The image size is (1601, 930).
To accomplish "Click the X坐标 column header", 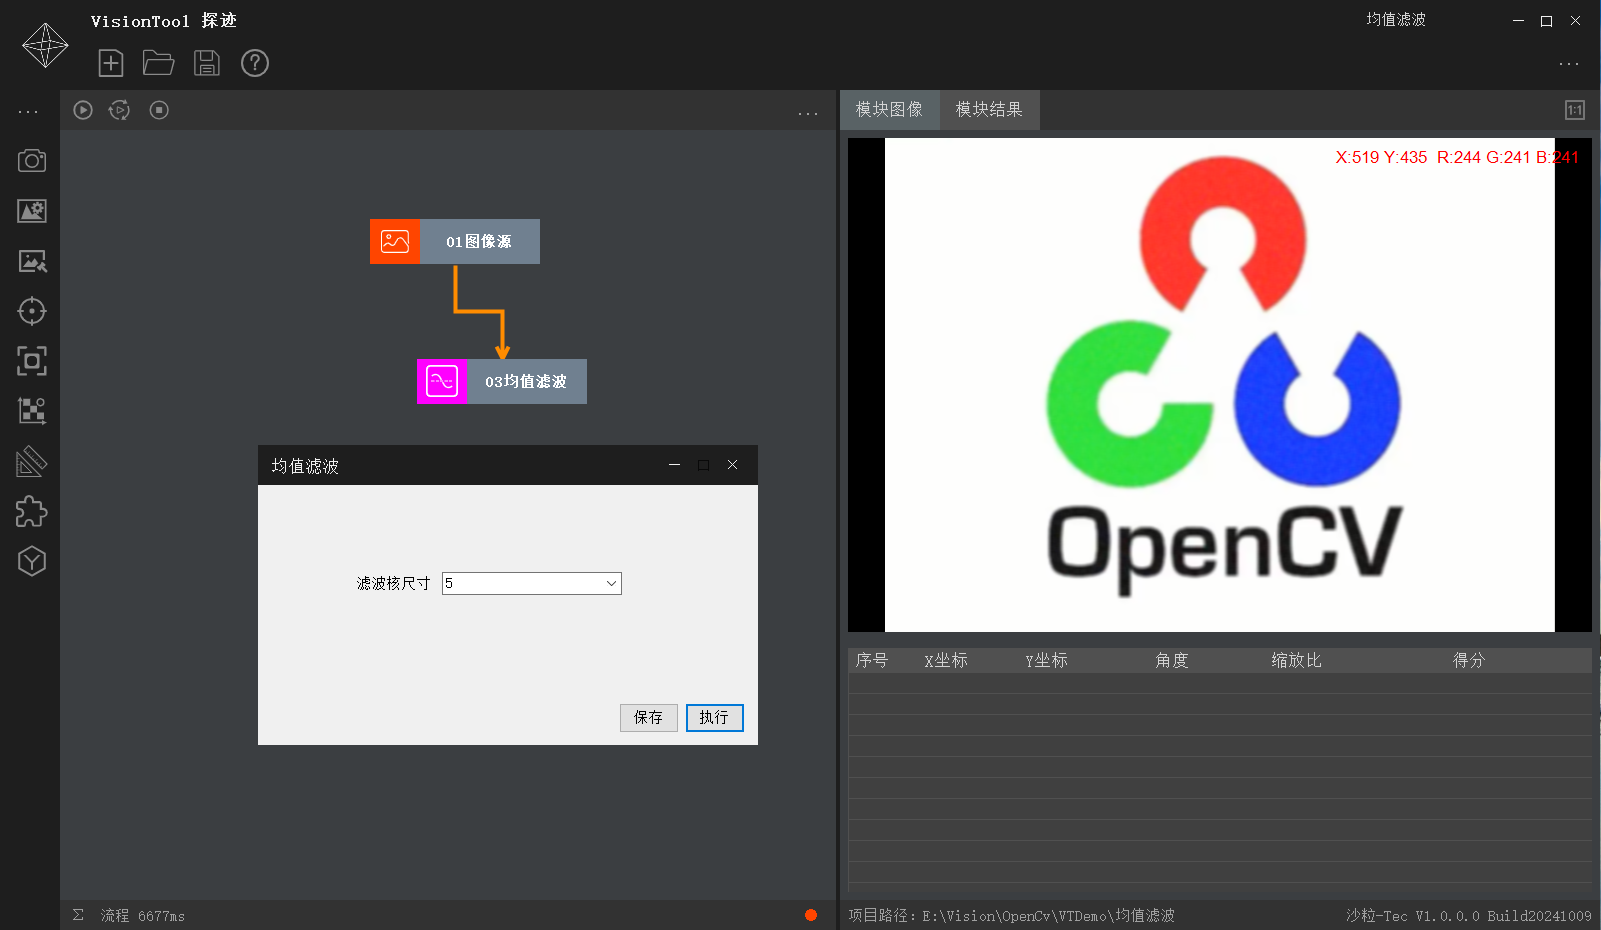I will [945, 660].
